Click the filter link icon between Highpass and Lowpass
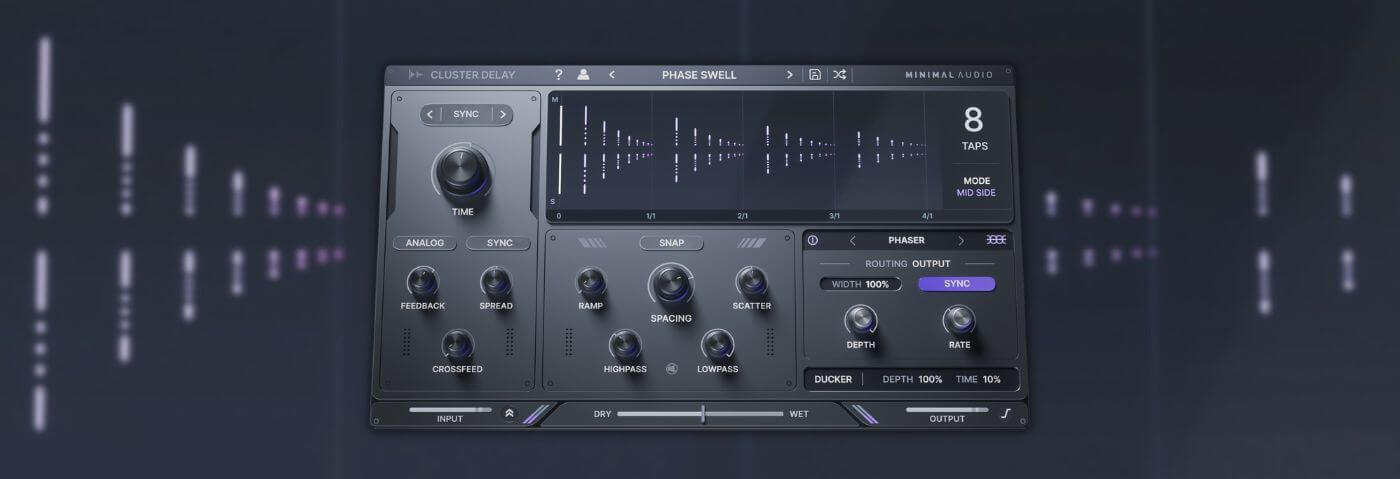Viewport: 1400px width, 479px height. (x=672, y=368)
